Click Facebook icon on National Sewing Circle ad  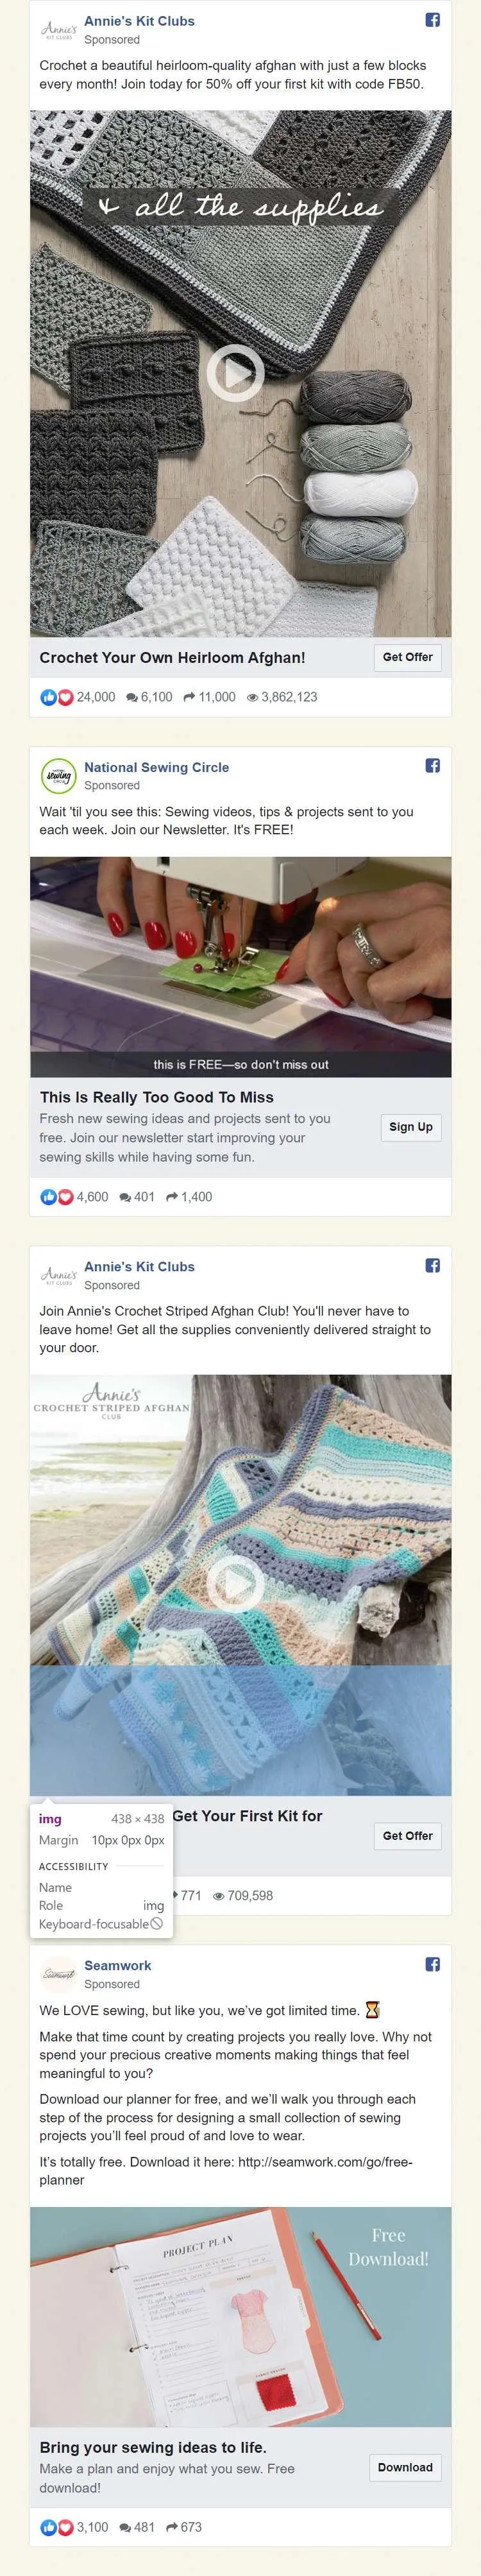(x=433, y=766)
